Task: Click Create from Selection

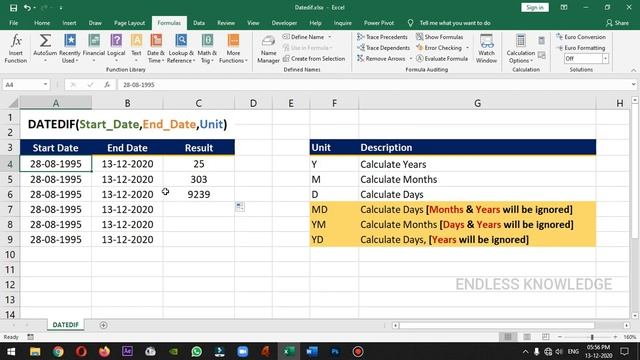Action: point(314,59)
